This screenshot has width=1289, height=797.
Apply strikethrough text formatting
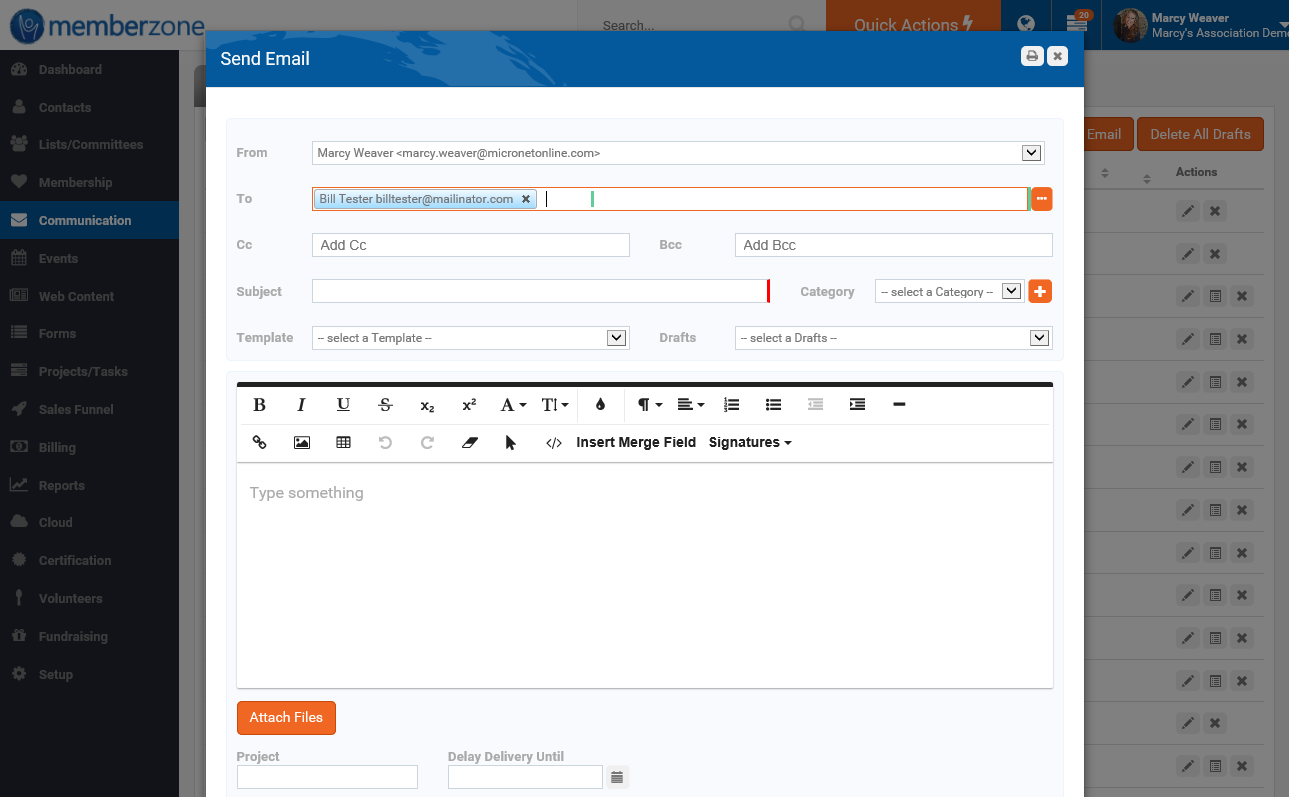[385, 404]
